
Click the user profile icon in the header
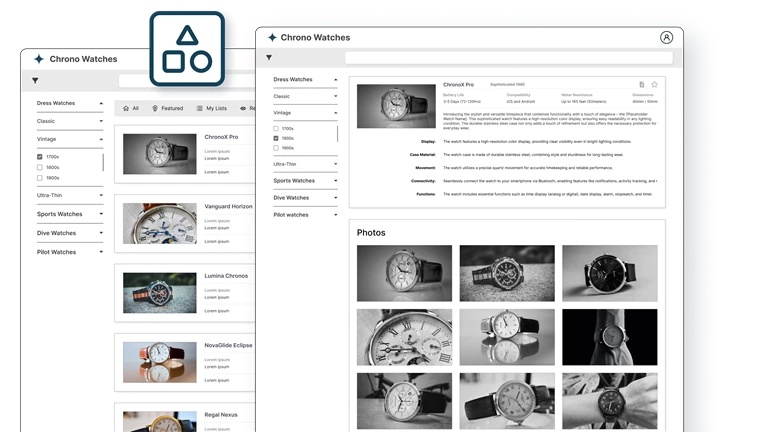pos(666,38)
